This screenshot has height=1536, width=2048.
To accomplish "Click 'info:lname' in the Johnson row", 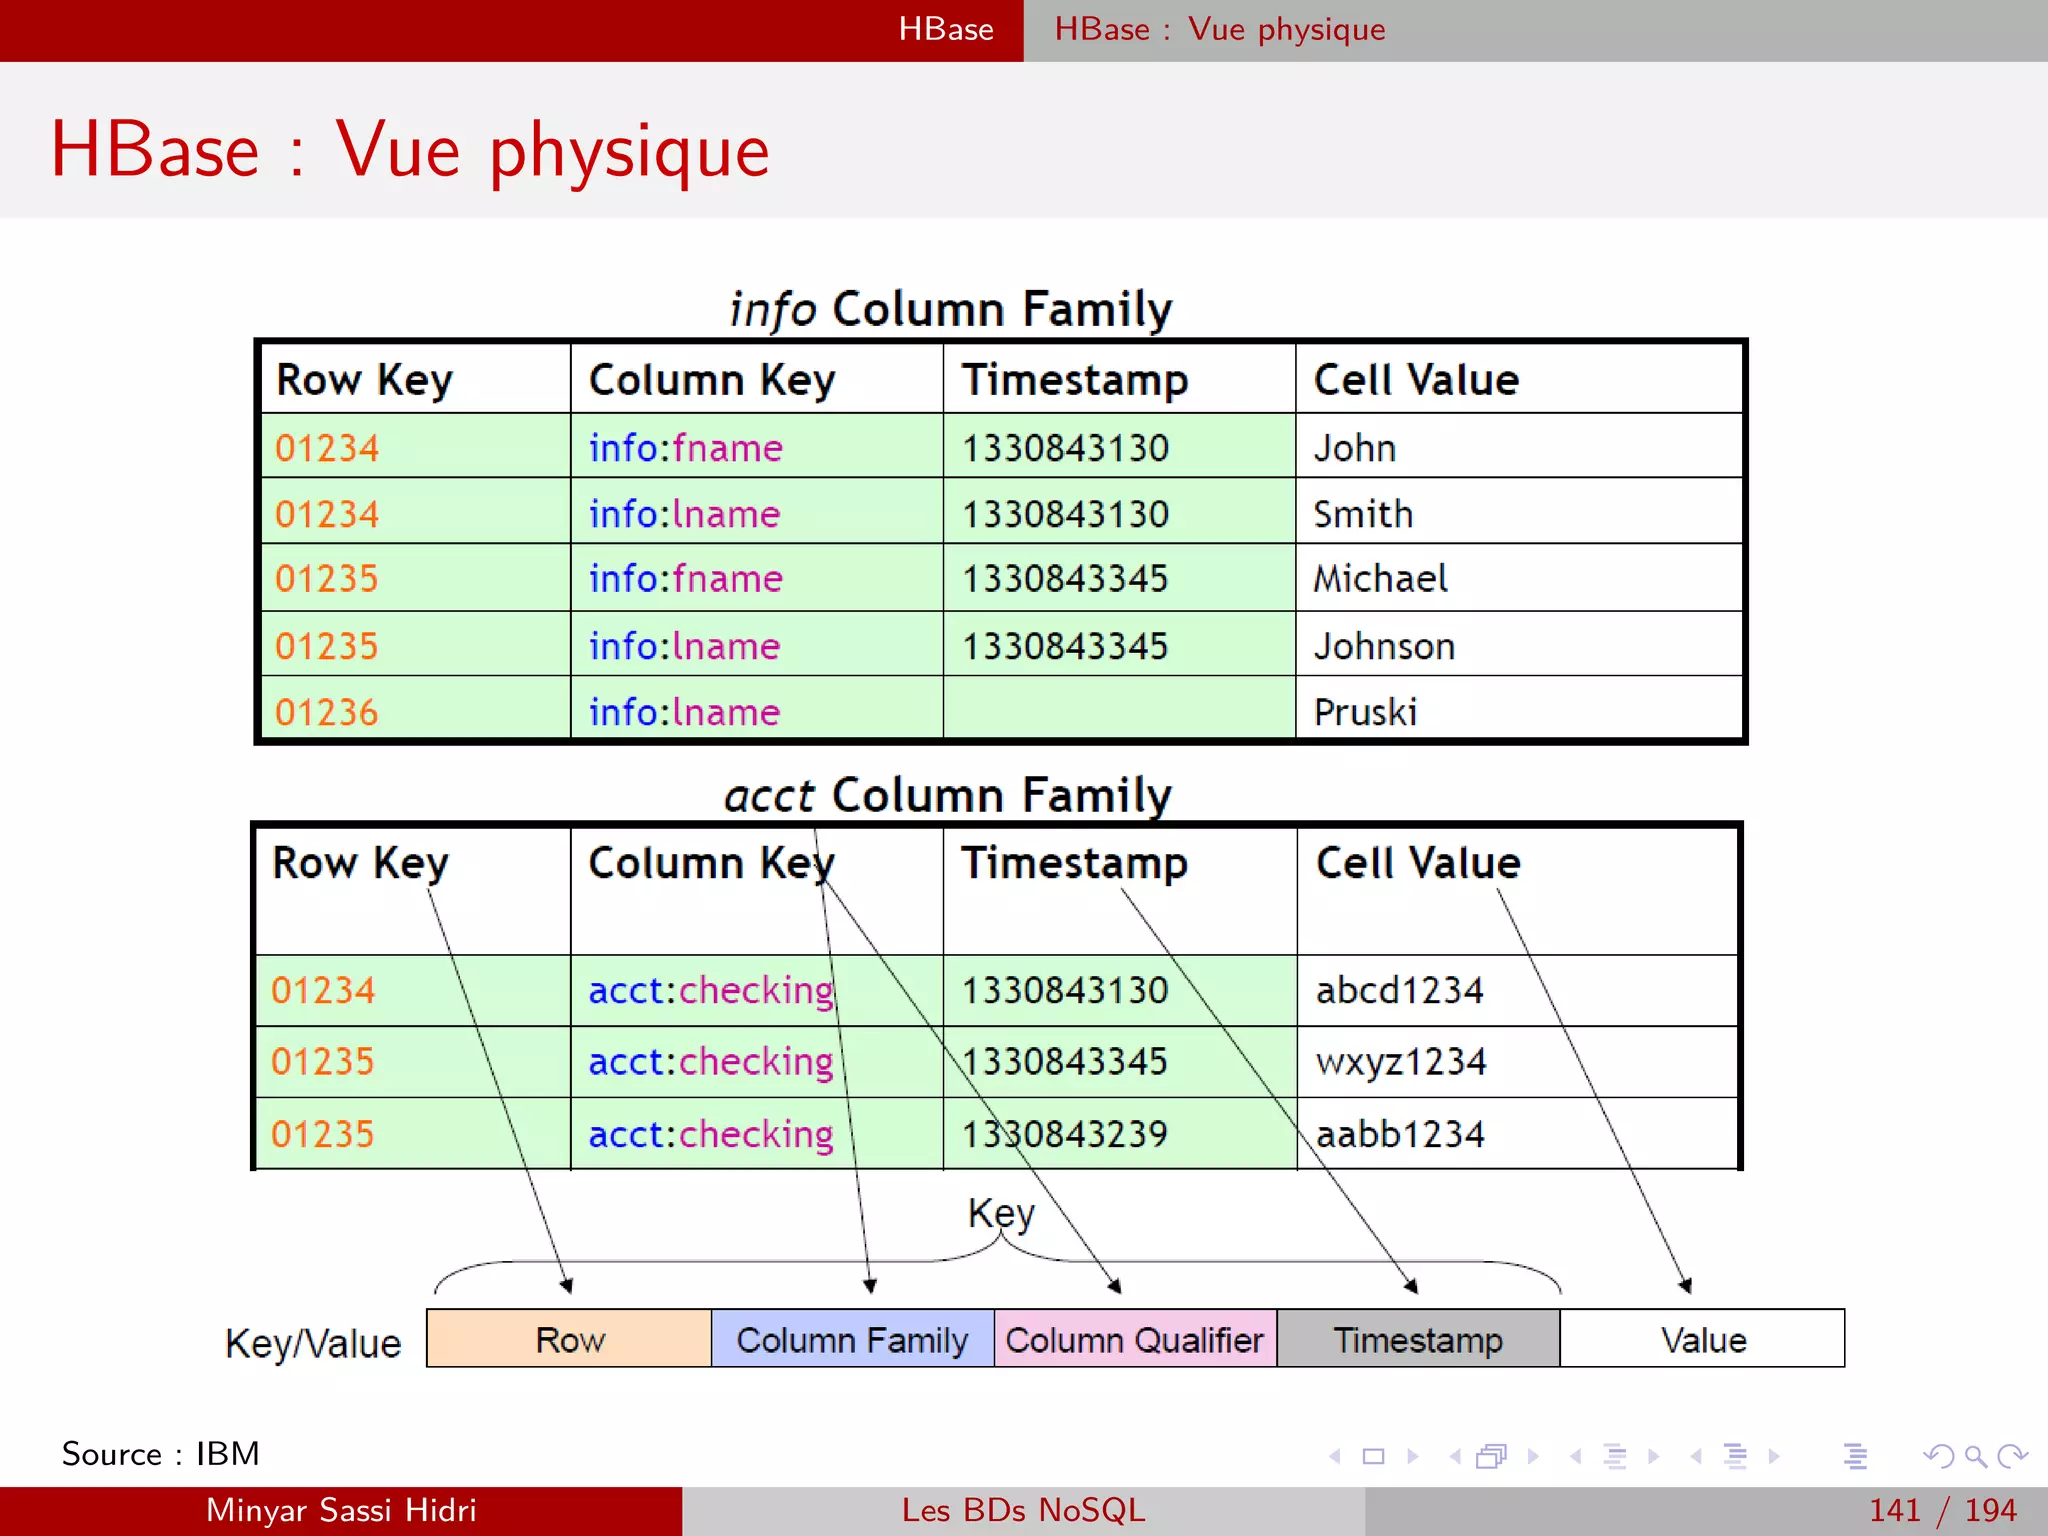I will (x=684, y=646).
